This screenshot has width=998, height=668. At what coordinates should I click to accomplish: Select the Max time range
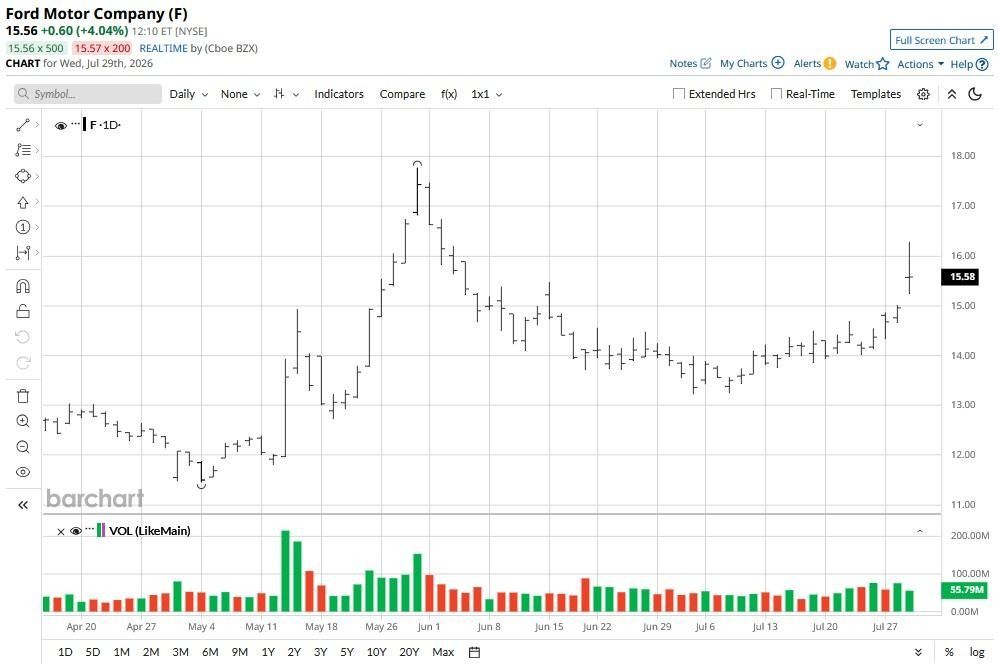443,652
